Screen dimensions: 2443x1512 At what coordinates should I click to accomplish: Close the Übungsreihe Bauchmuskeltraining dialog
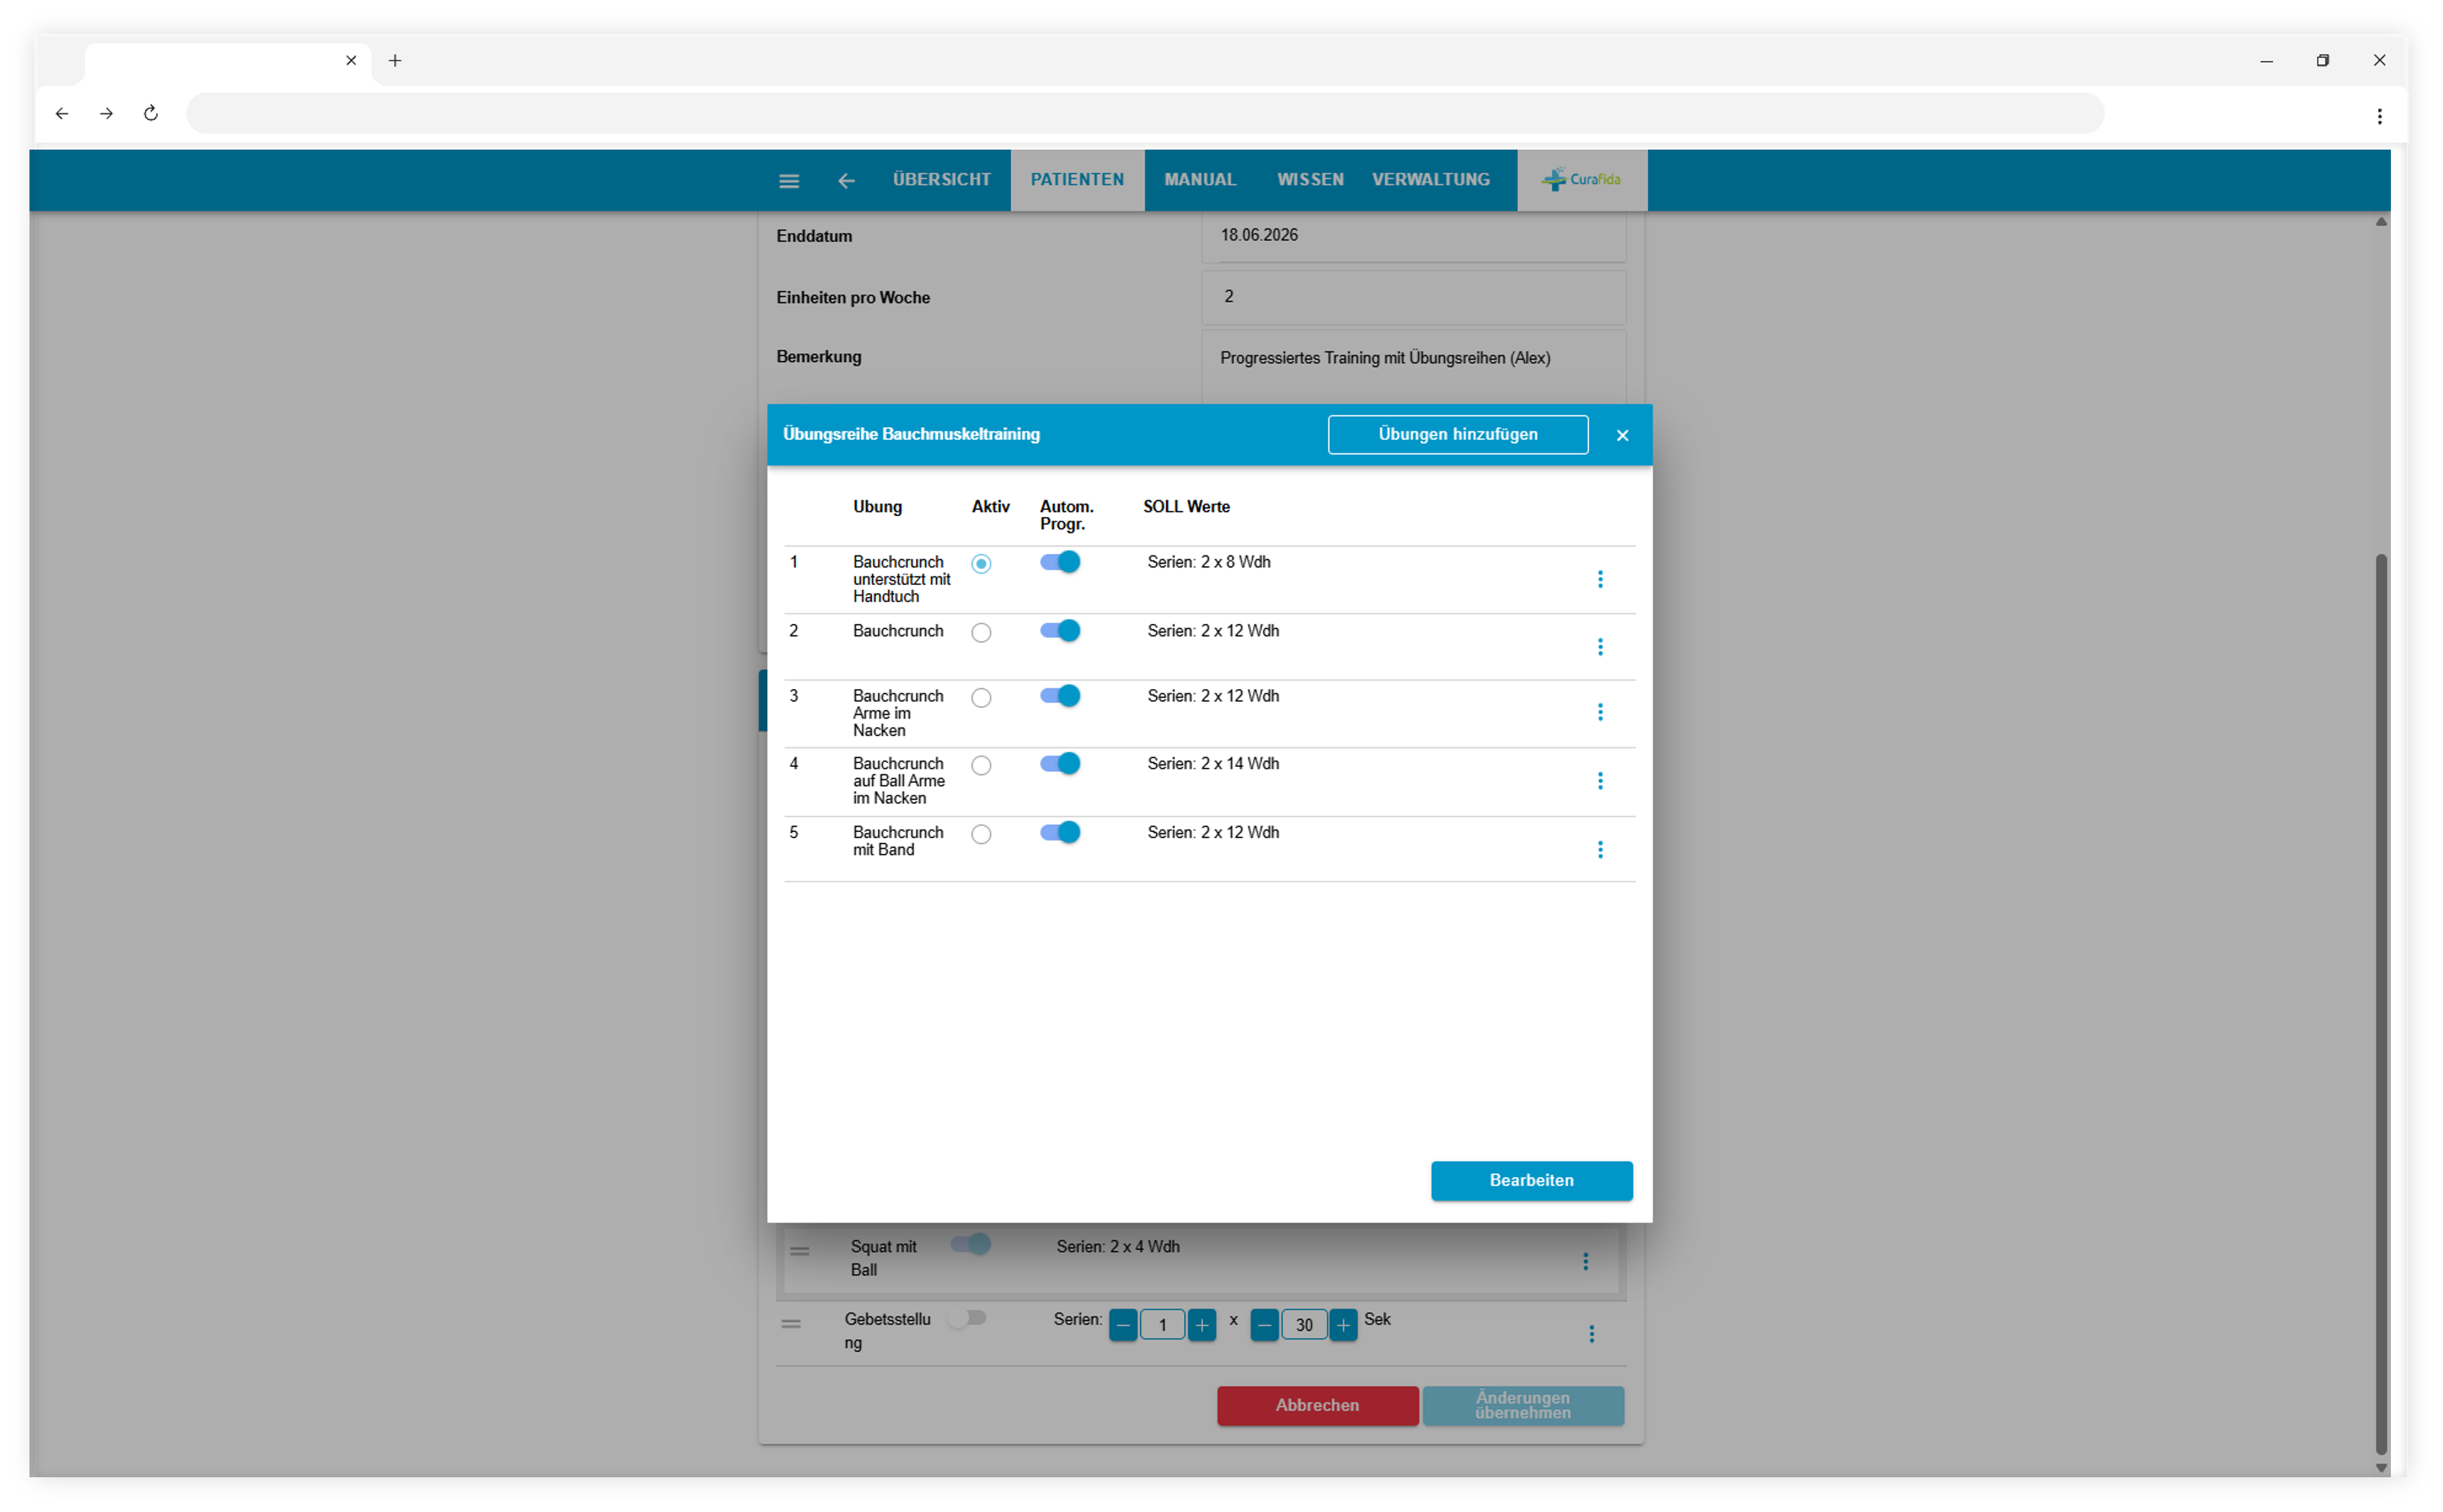(1622, 435)
